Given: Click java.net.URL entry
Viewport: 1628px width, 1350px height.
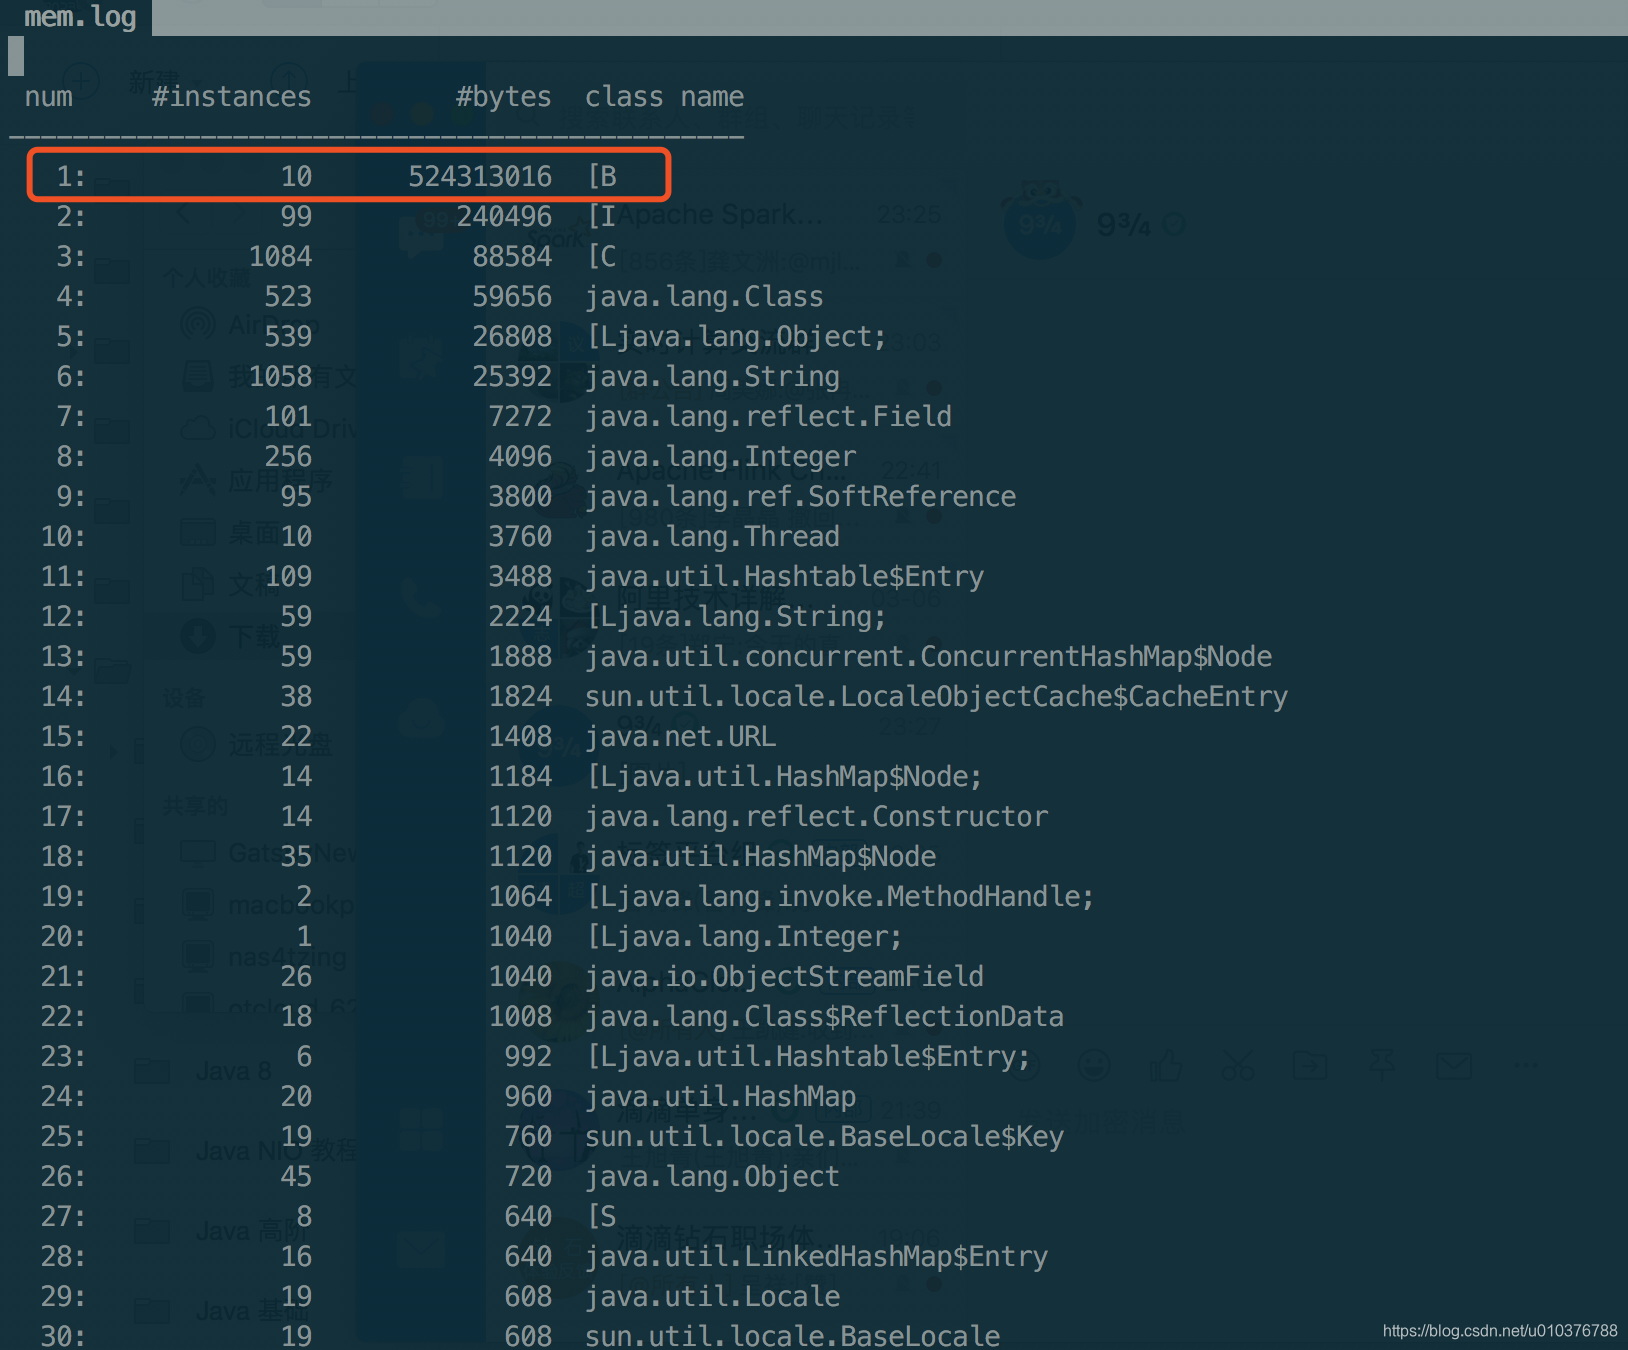Looking at the screenshot, I should click(x=680, y=737).
